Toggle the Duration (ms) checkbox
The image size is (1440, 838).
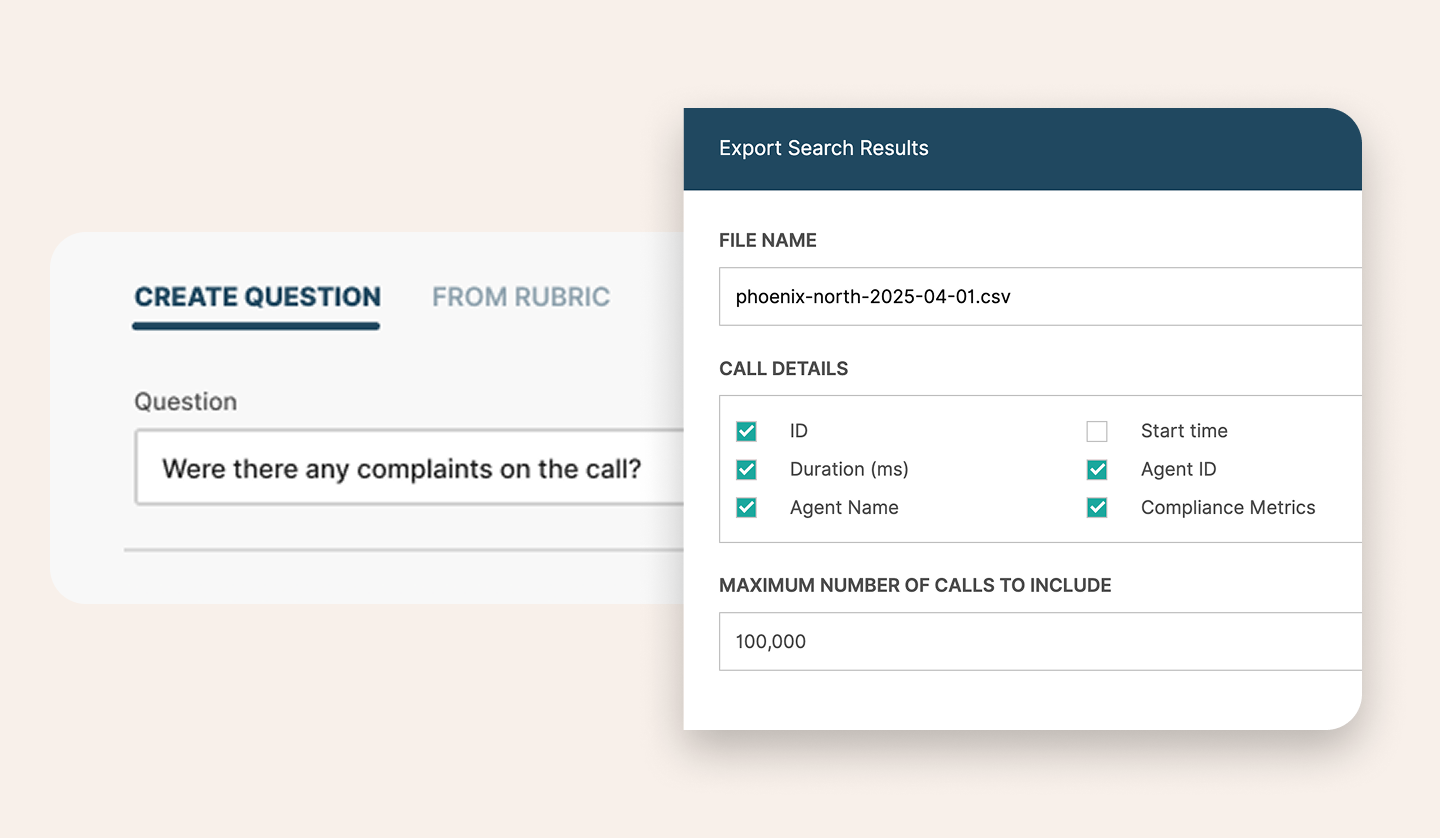click(746, 469)
